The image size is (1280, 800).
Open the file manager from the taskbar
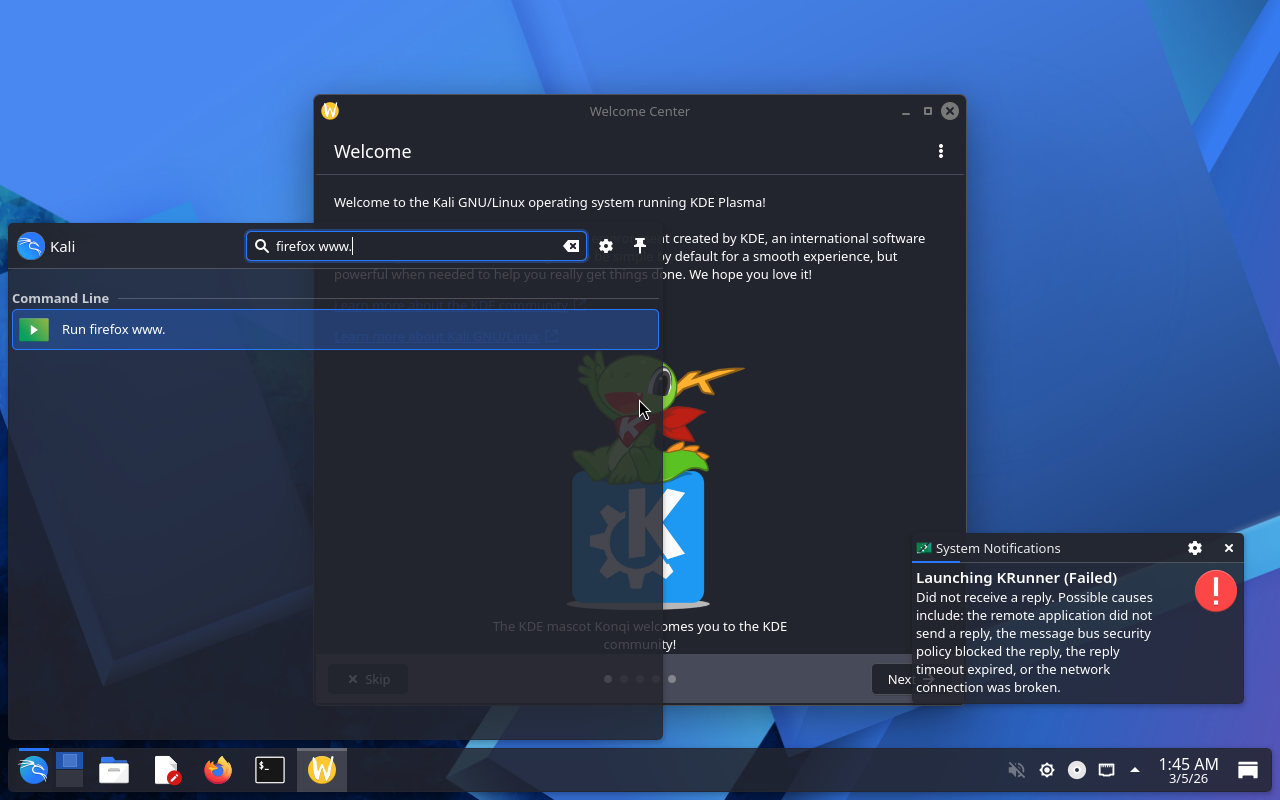(114, 770)
